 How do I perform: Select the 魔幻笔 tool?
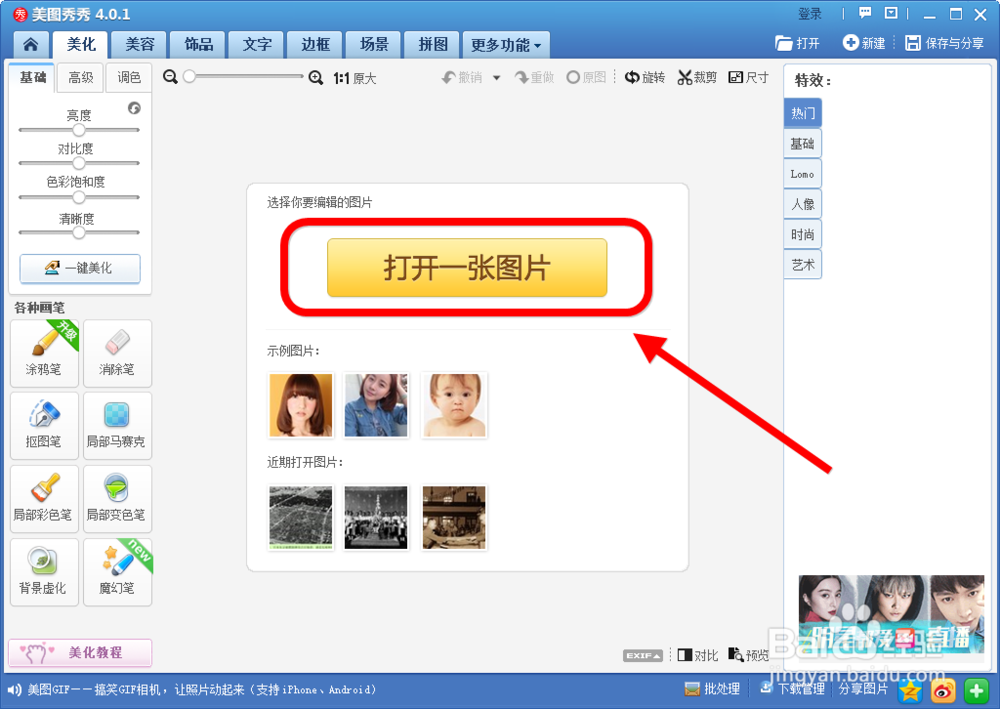(117, 572)
